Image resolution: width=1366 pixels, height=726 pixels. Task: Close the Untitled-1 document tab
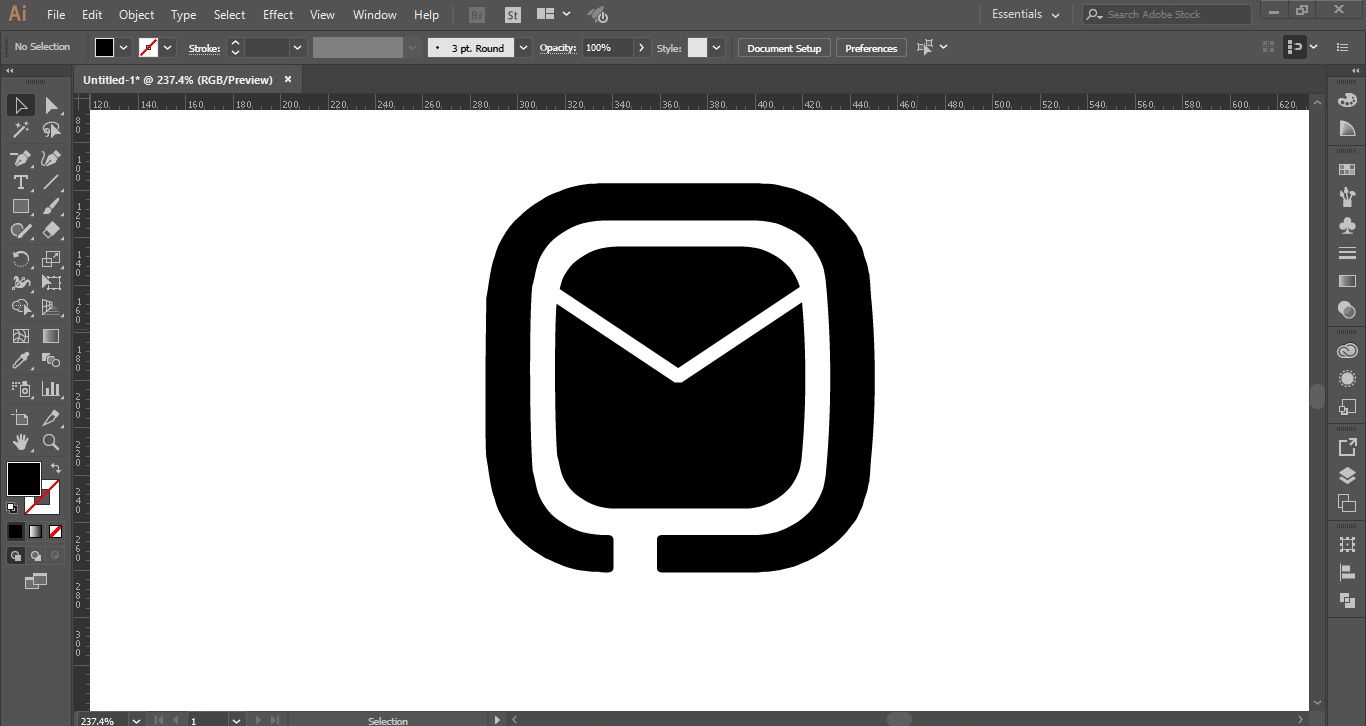288,80
